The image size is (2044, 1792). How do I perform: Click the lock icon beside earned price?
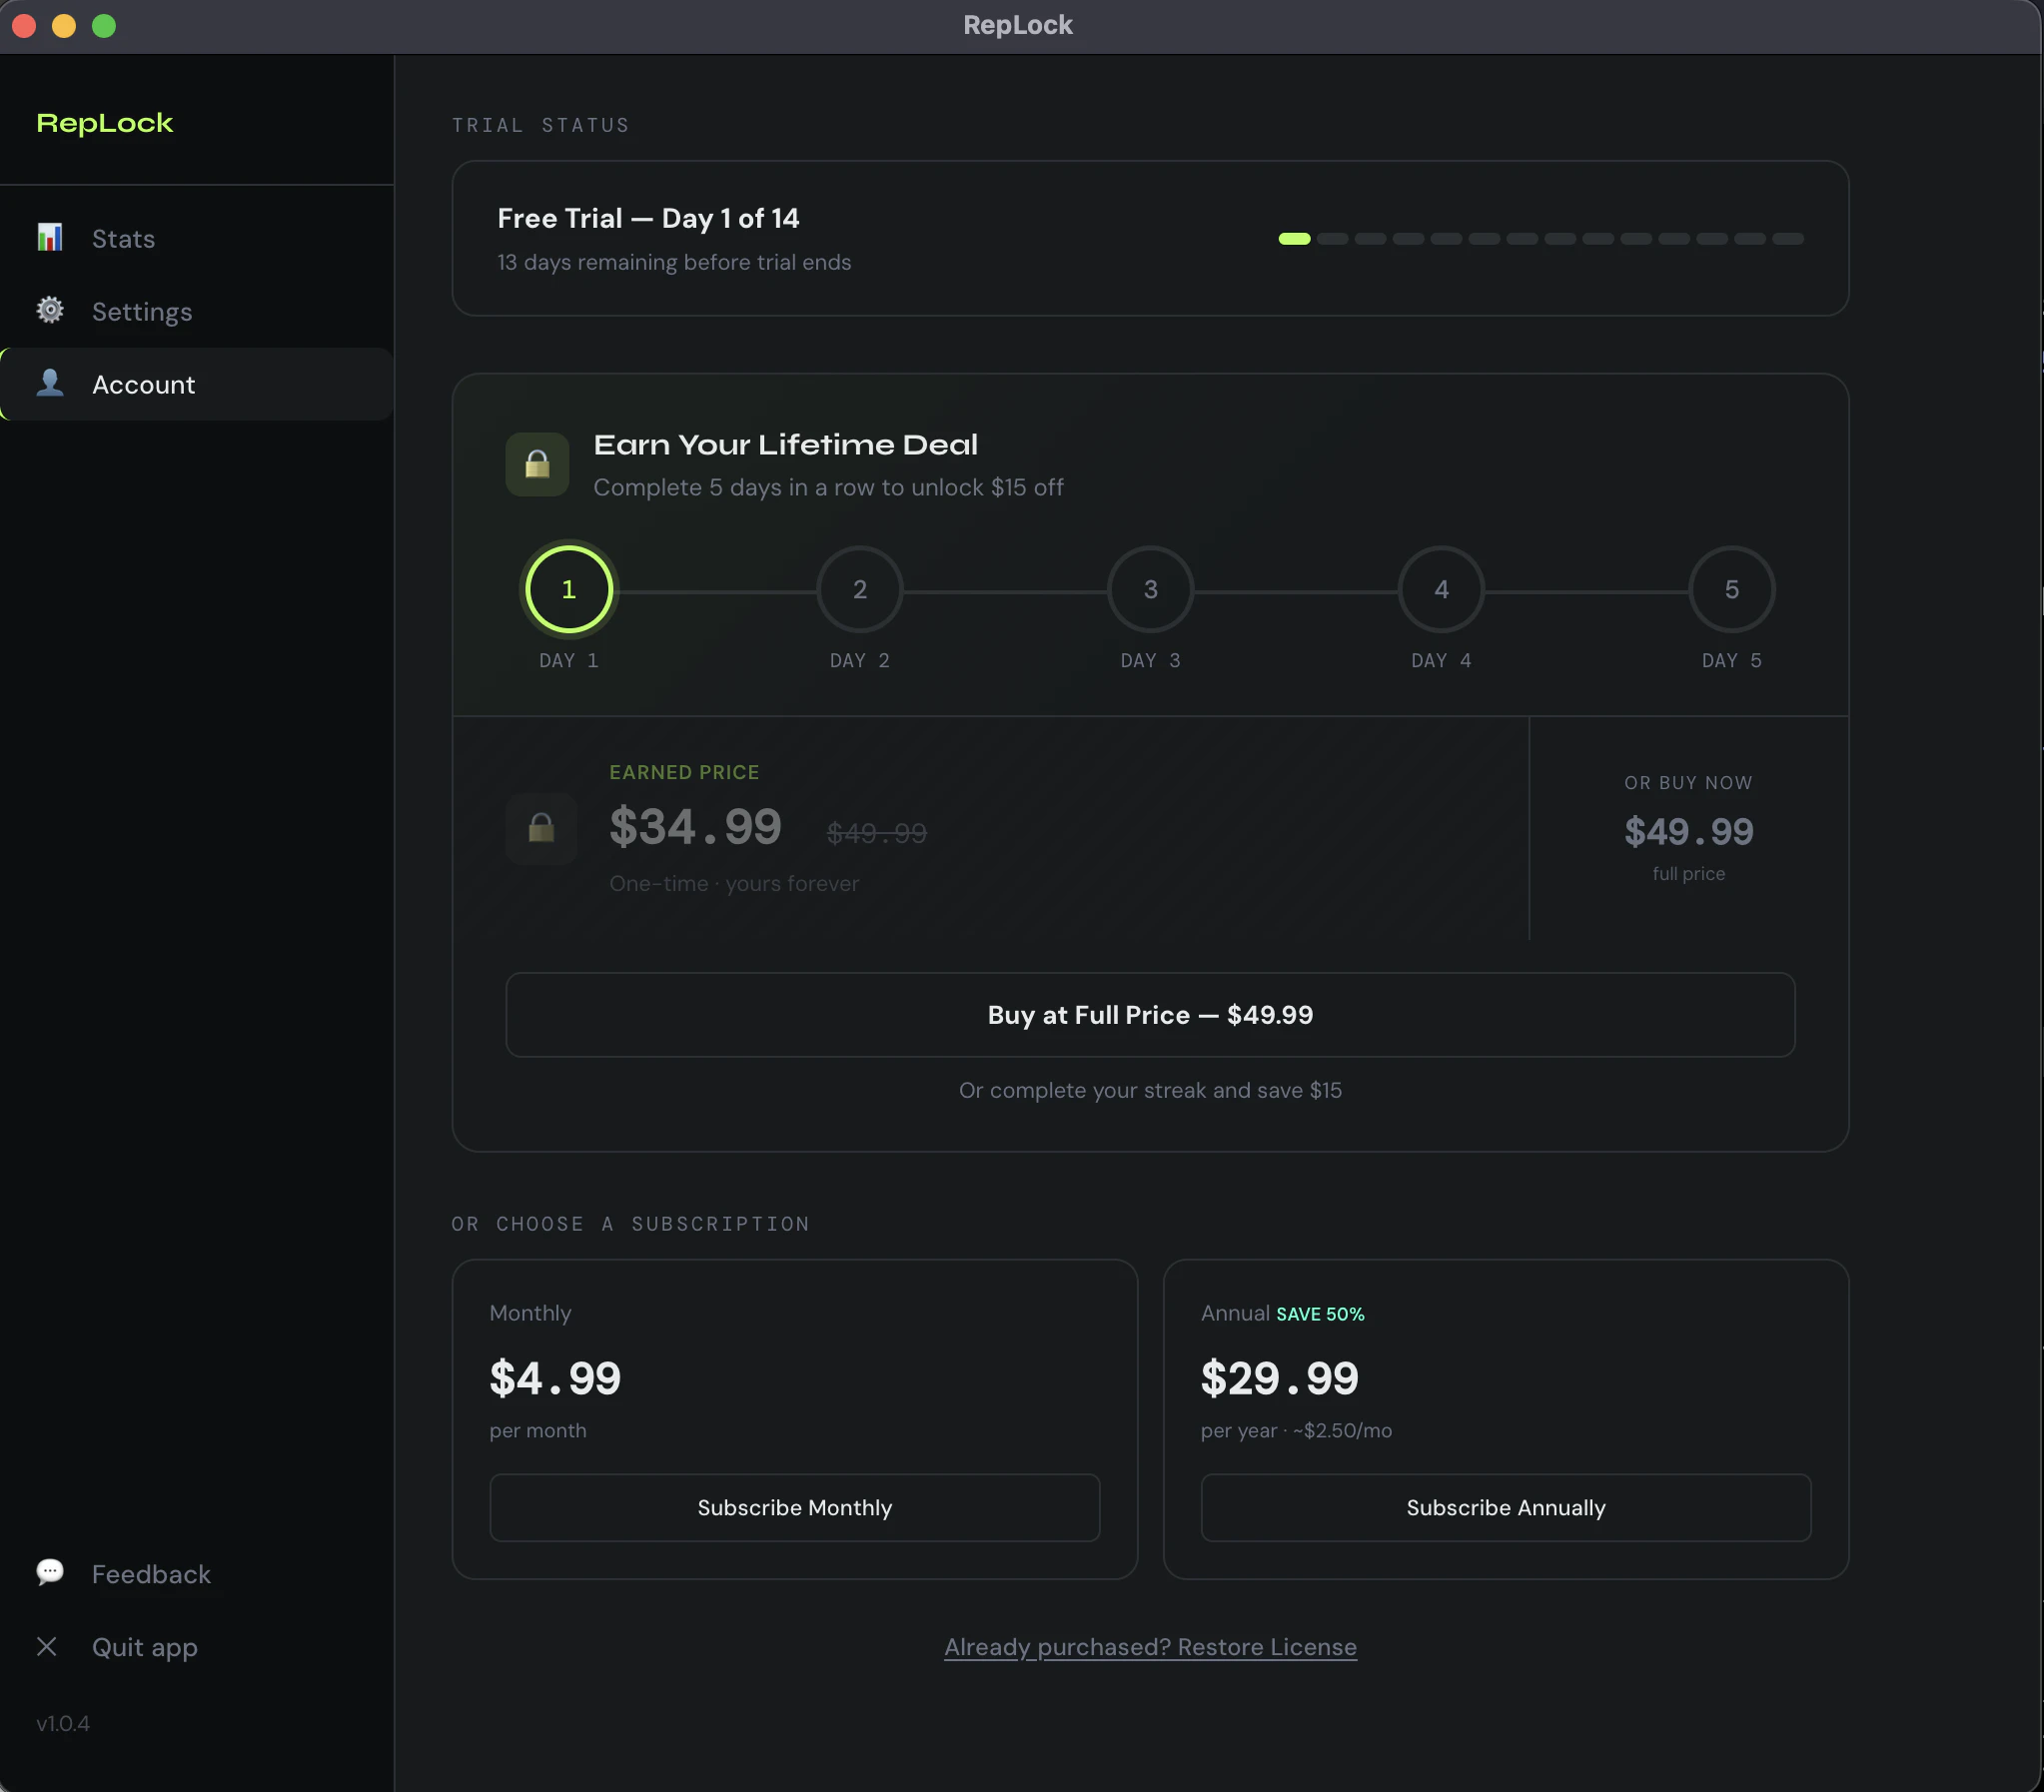point(541,829)
